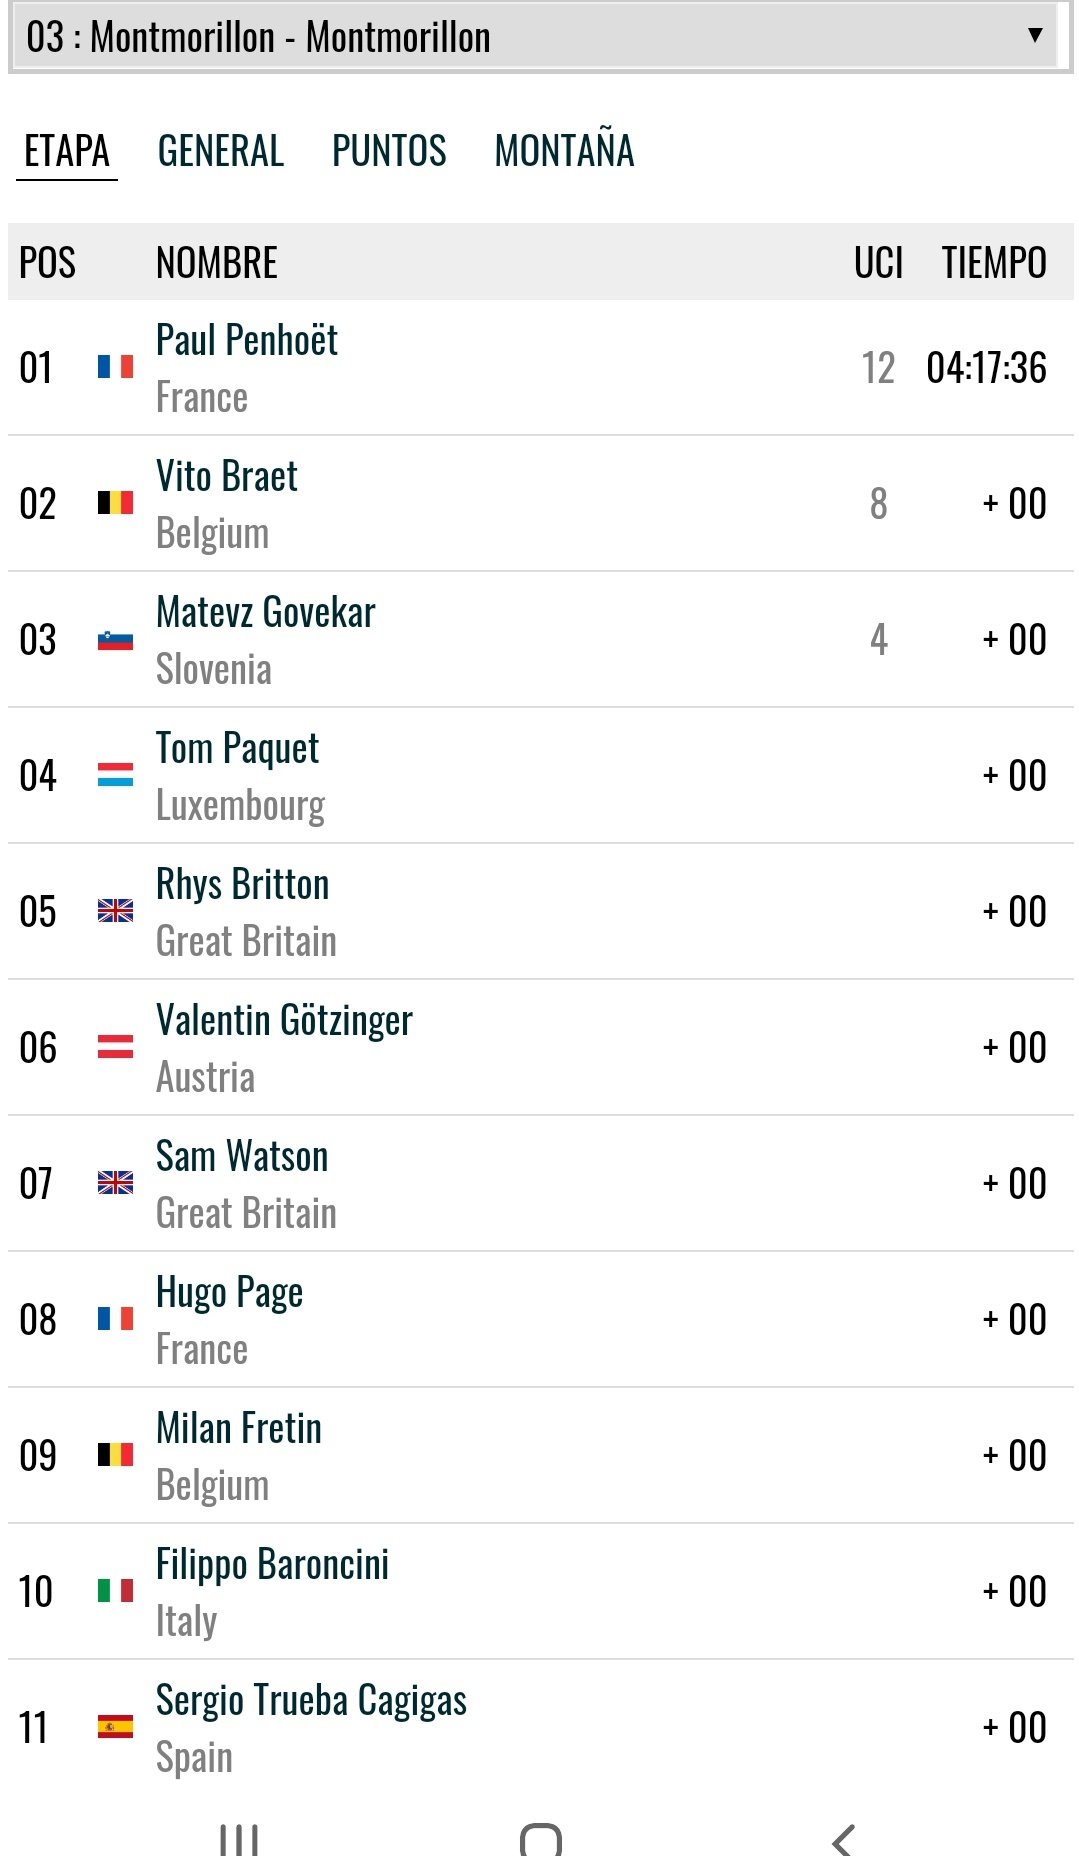Viewport: 1079px width, 1856px height.
Task: Open rider Sam Watson's profile
Action: [x=242, y=1157]
